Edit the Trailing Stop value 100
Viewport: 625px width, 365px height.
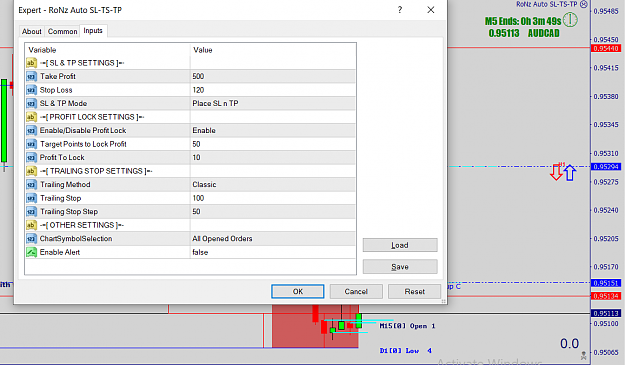[273, 198]
